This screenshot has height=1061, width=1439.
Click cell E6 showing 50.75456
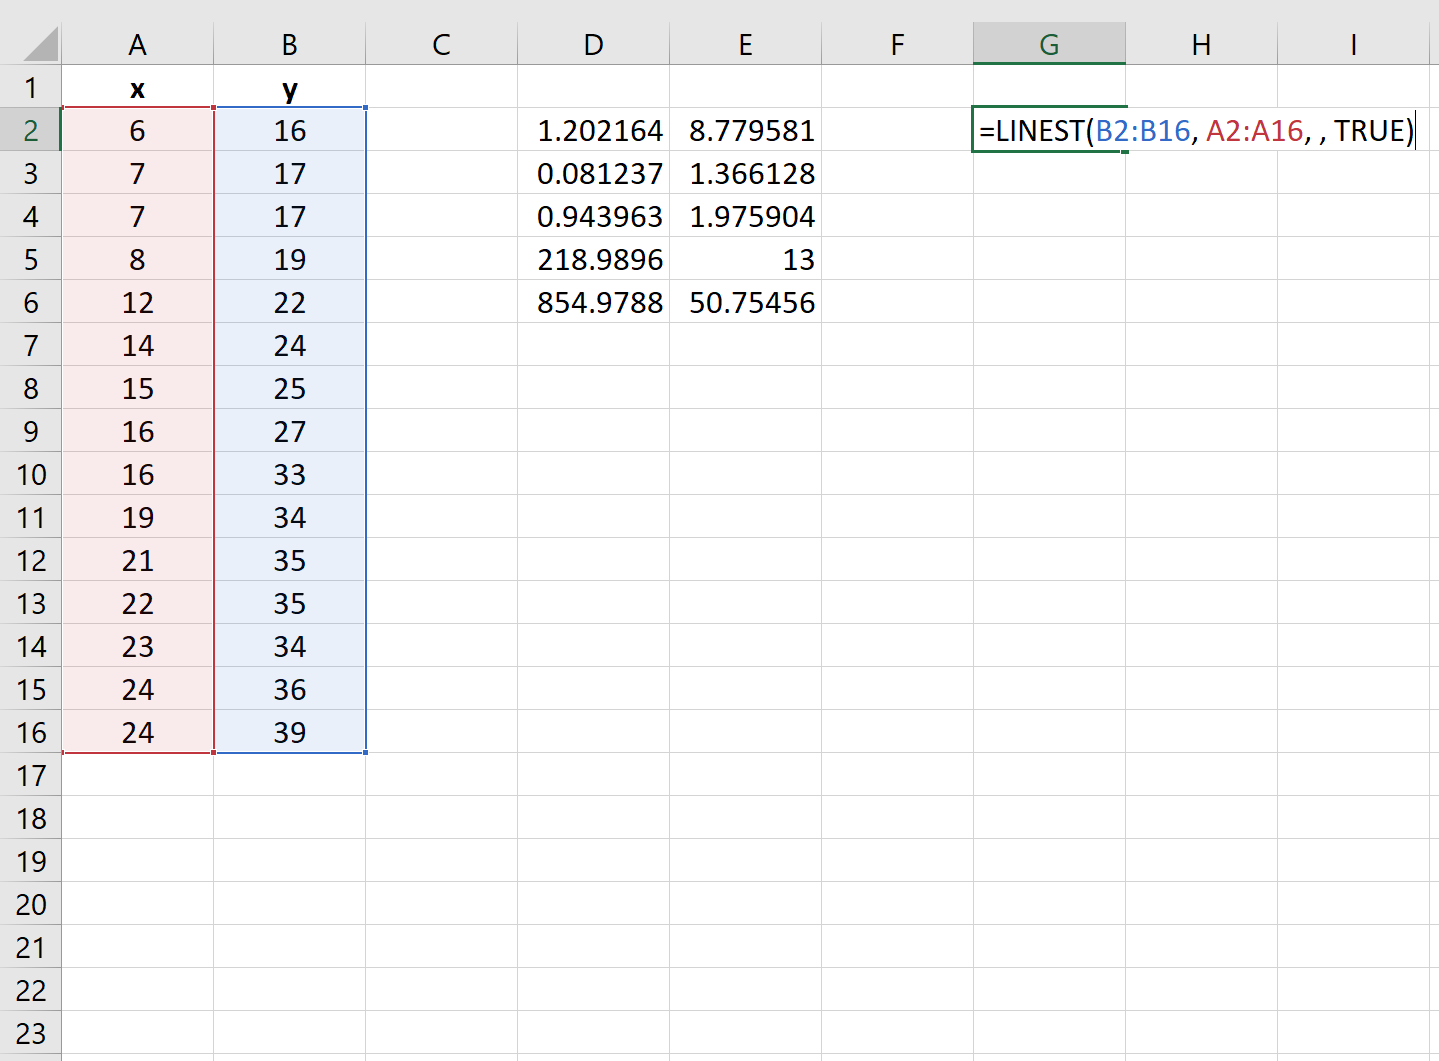coord(746,302)
